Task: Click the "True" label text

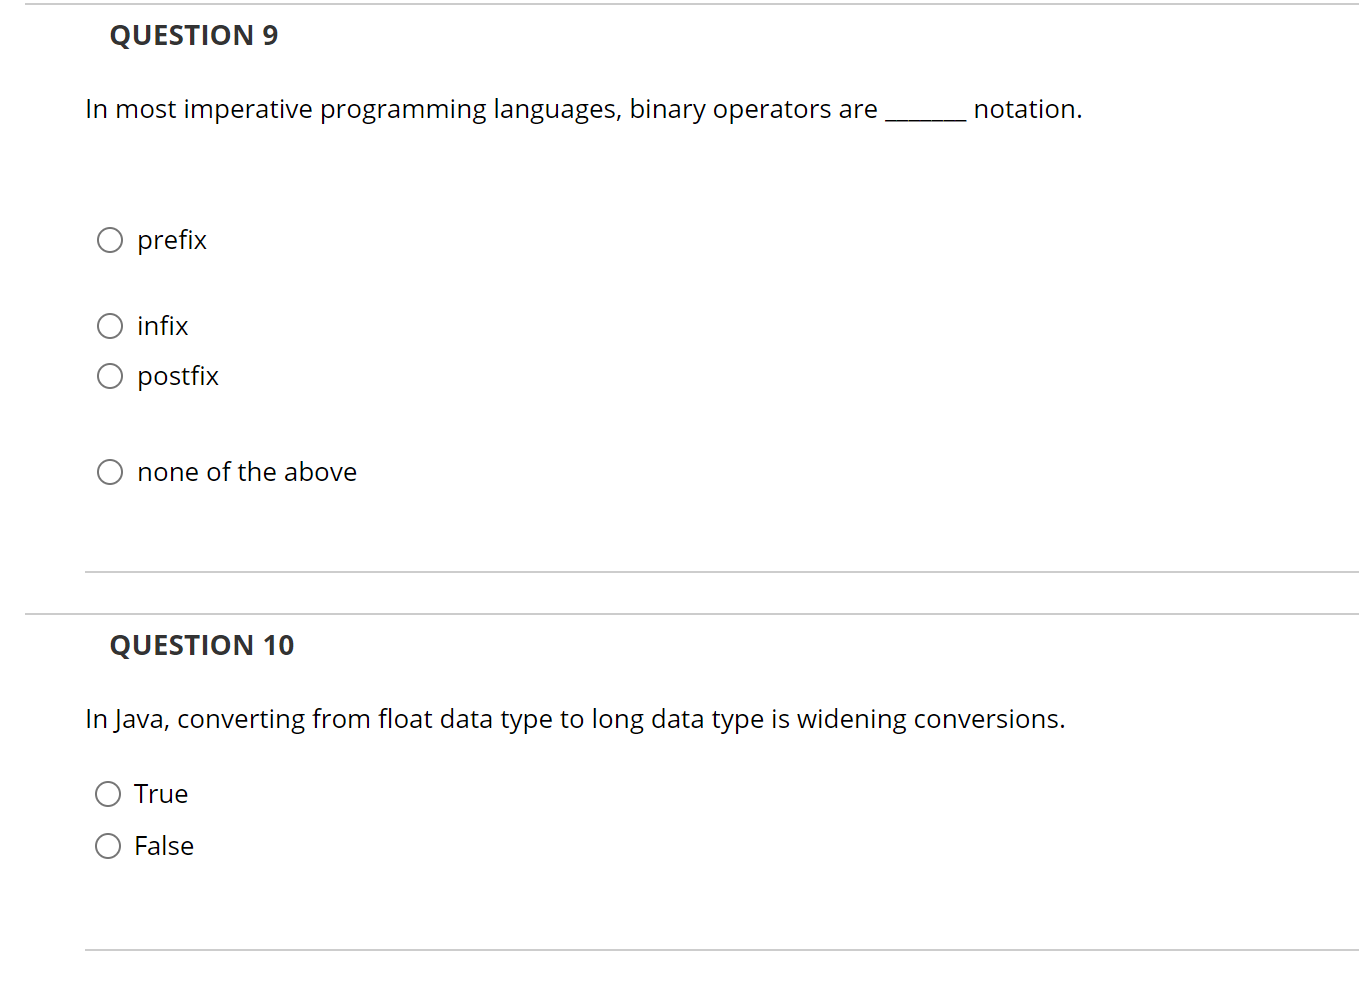Action: click(161, 794)
